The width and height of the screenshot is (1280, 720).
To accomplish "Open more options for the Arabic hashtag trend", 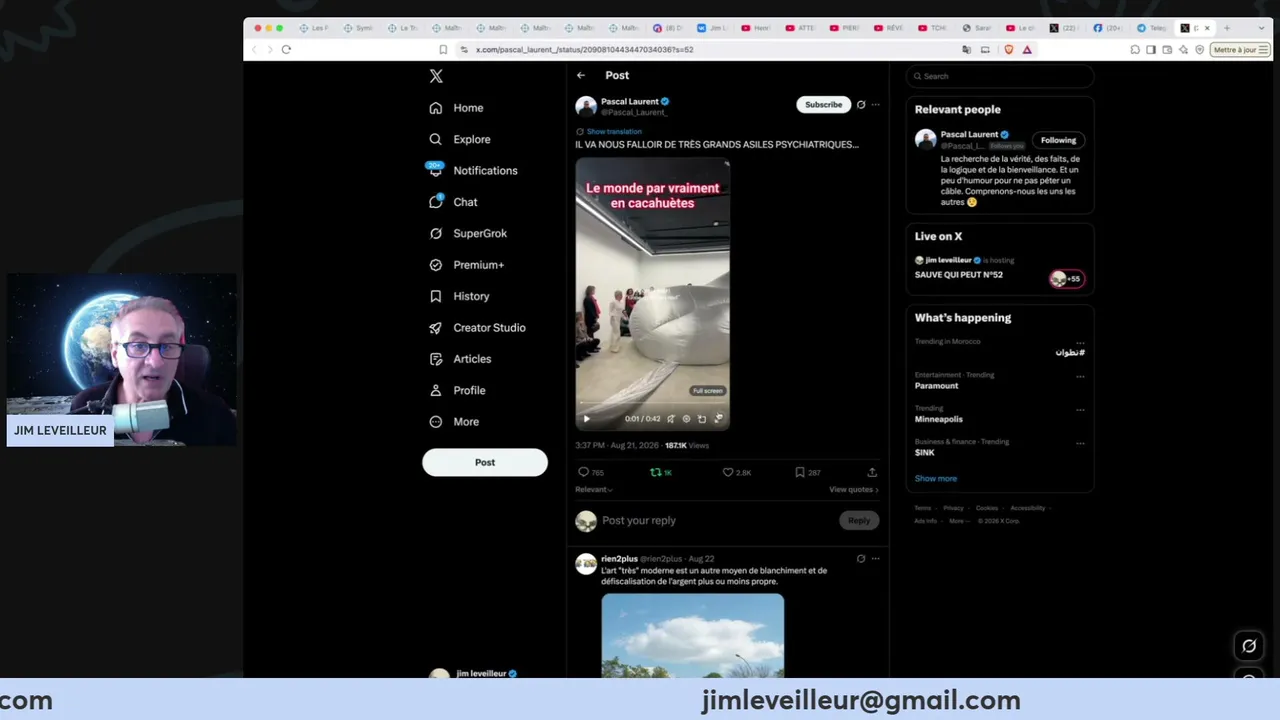I will pos(1080,343).
